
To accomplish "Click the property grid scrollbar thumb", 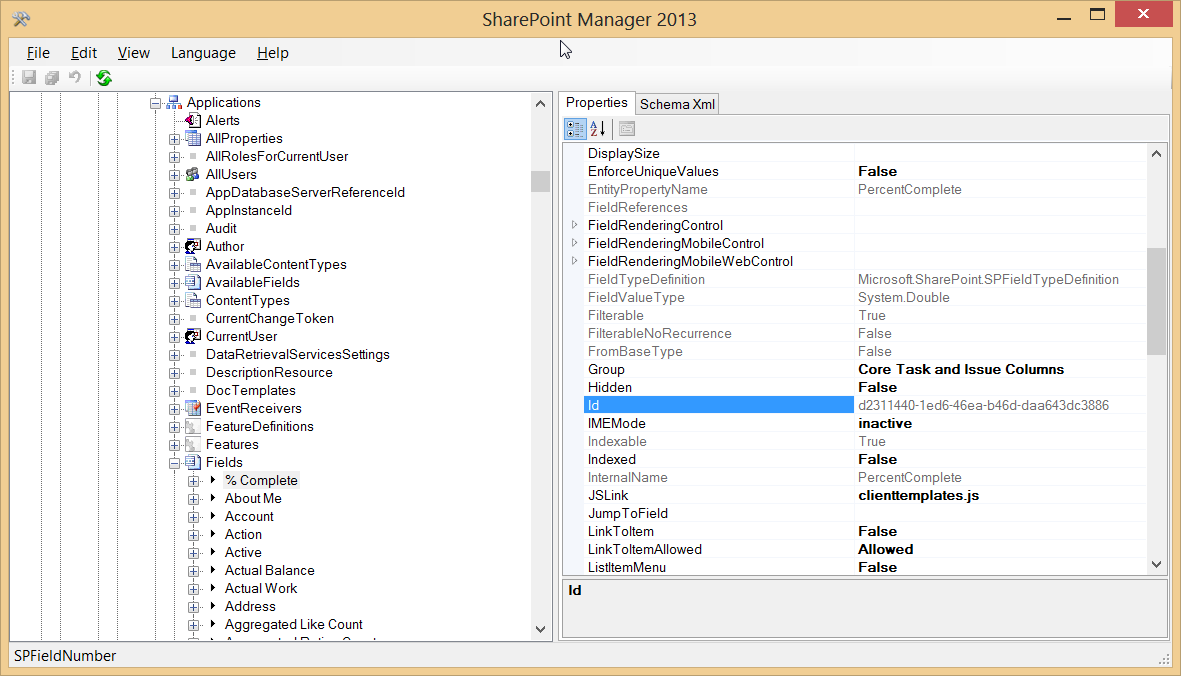I will point(1156,301).
